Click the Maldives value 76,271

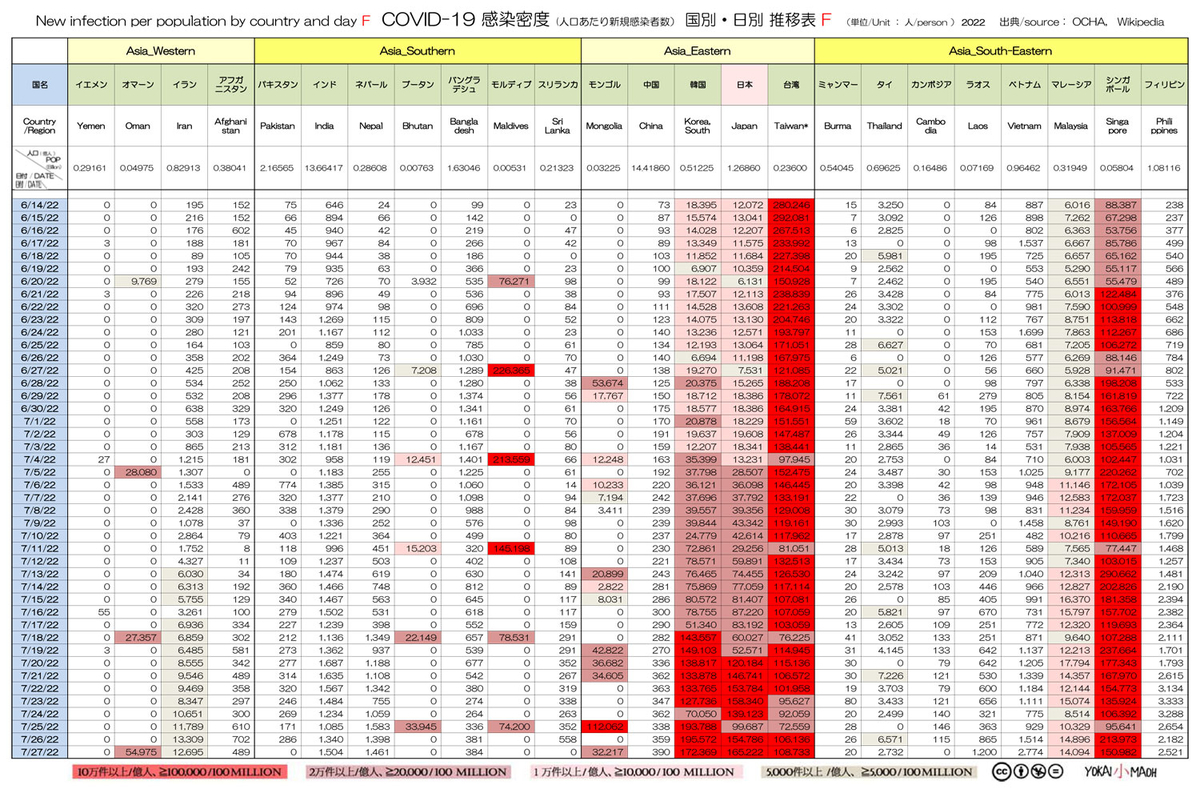pos(511,281)
